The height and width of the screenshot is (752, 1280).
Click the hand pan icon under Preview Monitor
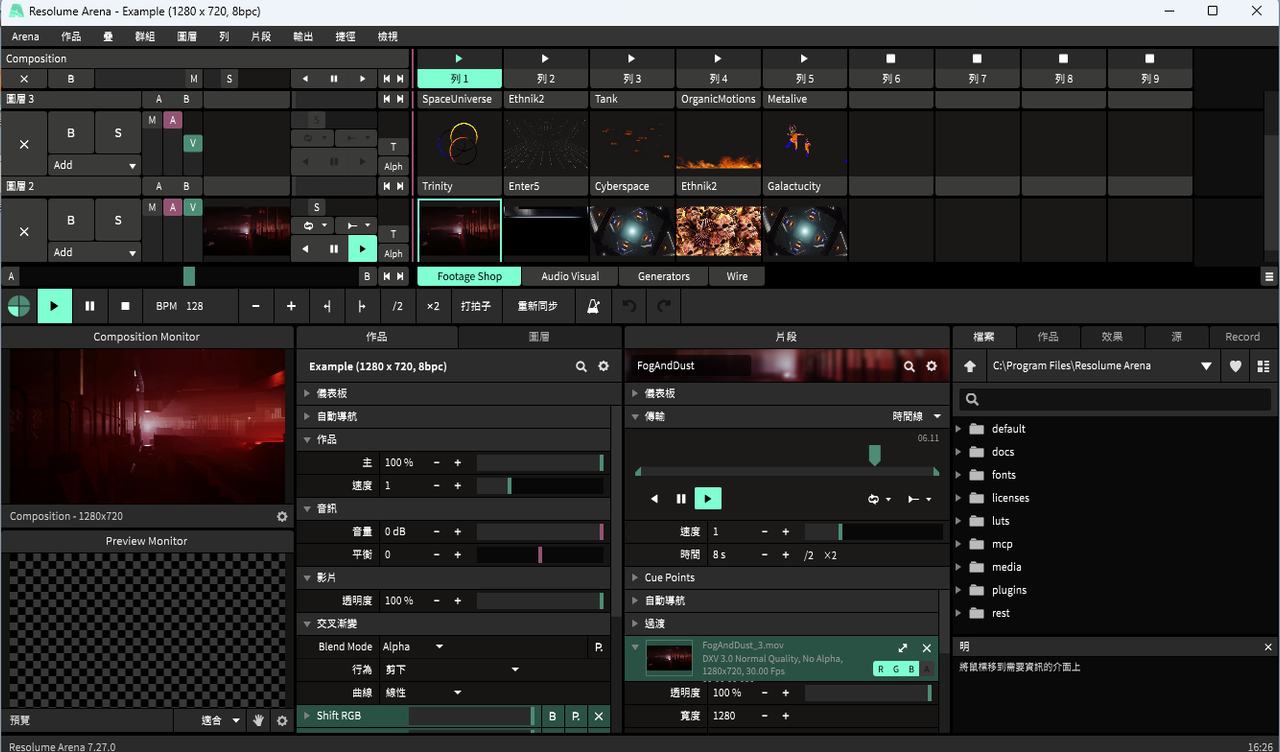click(x=258, y=720)
